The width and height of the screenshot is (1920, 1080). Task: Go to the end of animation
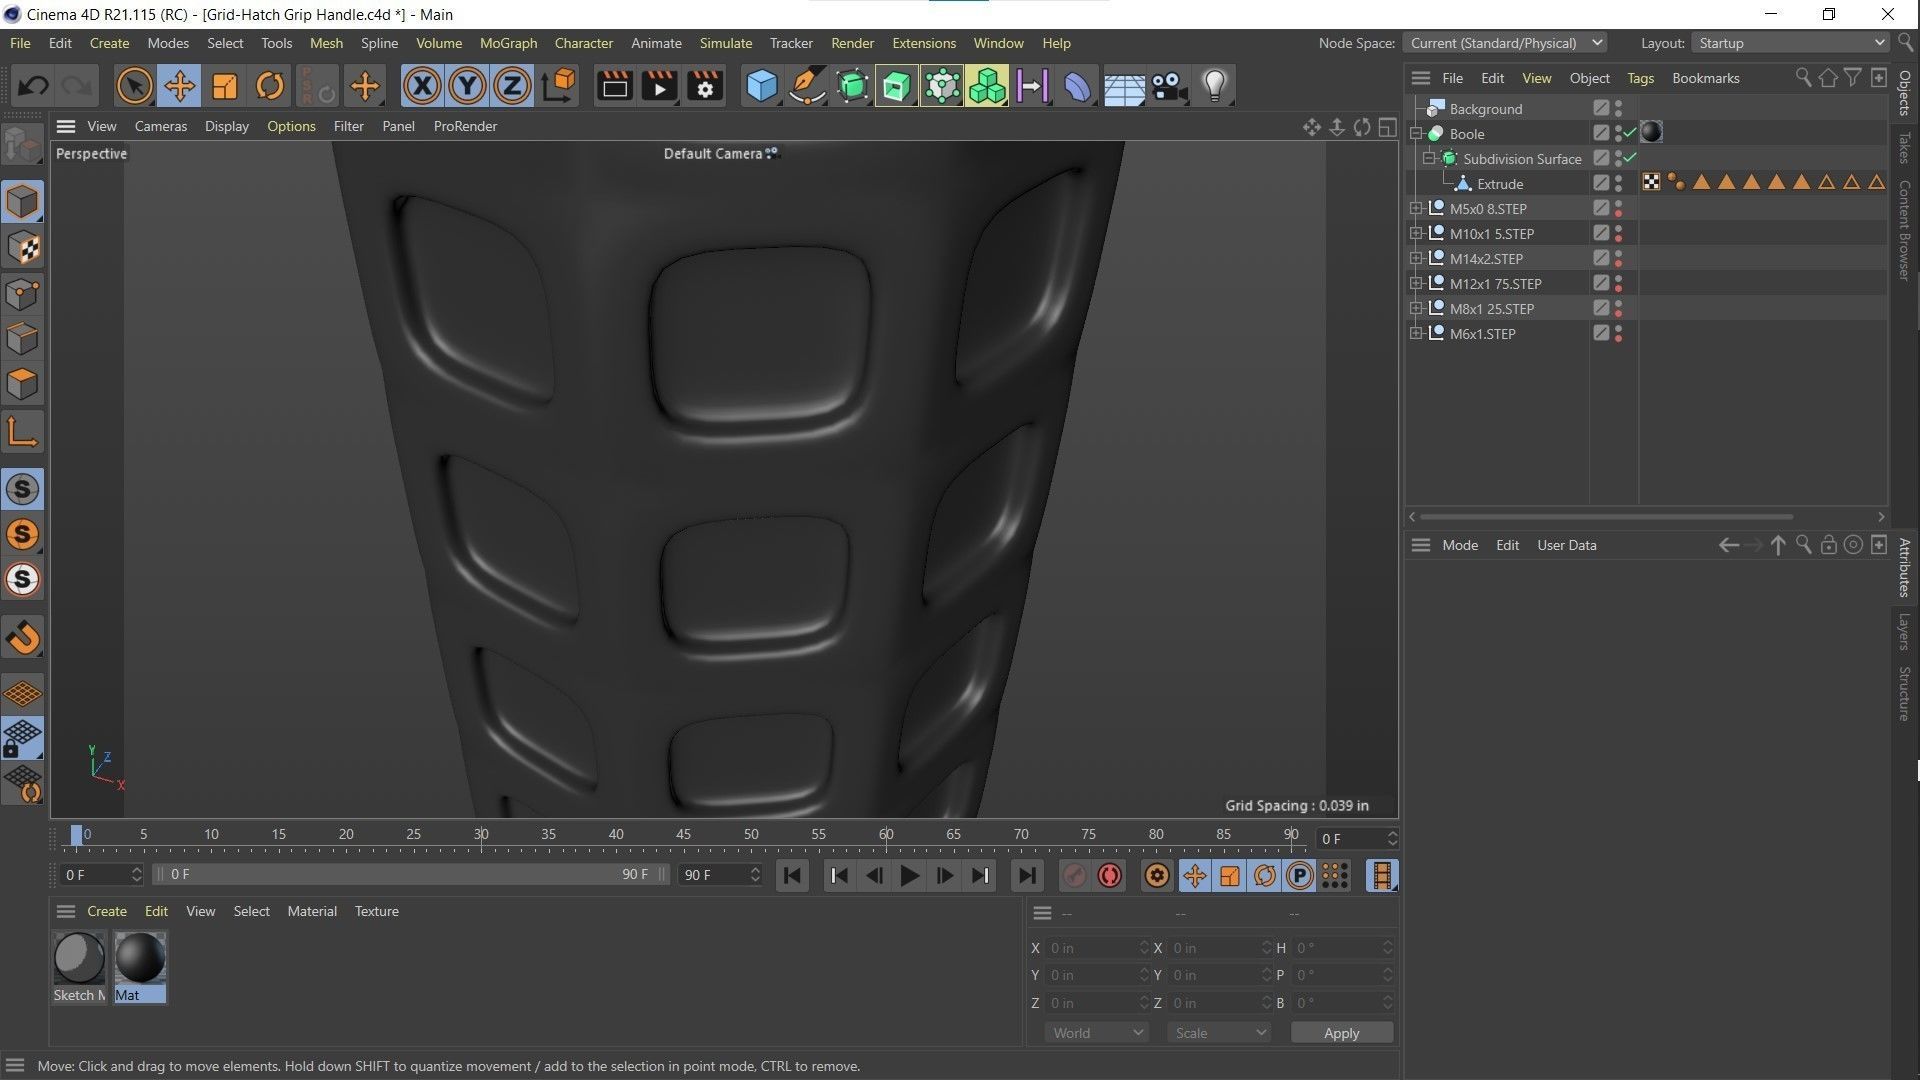click(x=1026, y=876)
